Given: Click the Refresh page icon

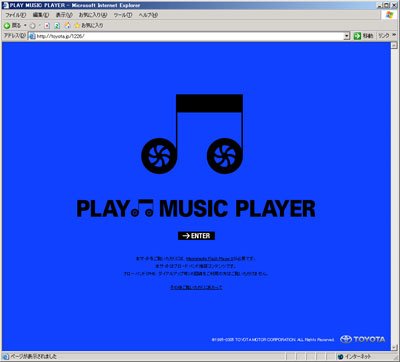Looking at the screenshot, I should pos(57,26).
